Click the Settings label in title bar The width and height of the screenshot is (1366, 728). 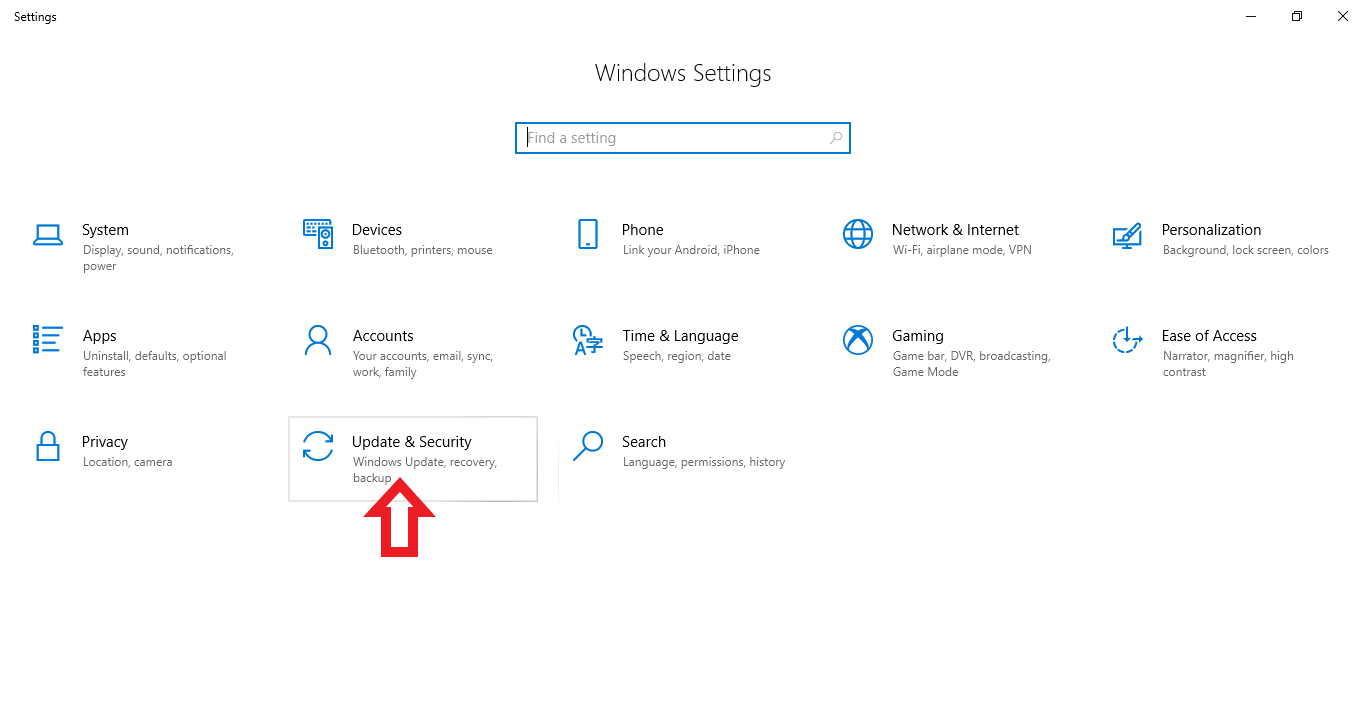click(x=35, y=16)
